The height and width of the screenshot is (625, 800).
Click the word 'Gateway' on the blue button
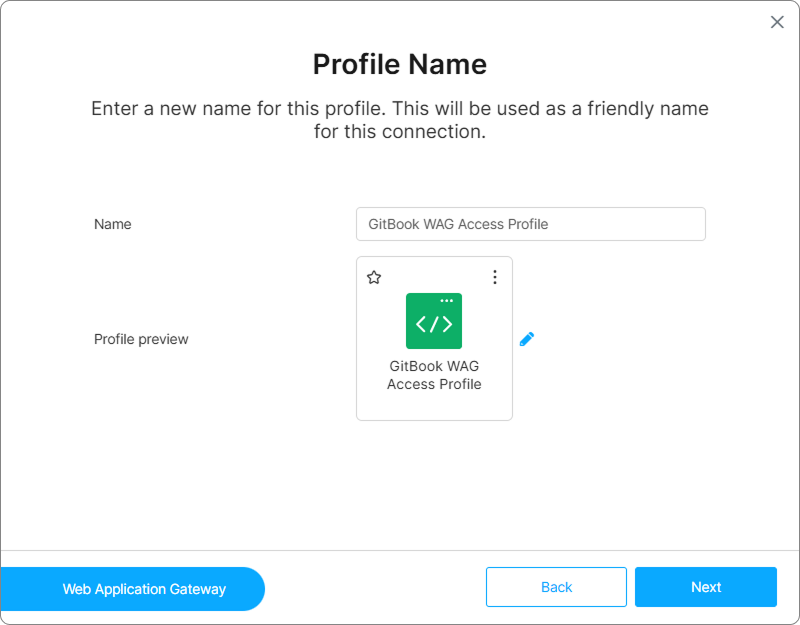(198, 589)
